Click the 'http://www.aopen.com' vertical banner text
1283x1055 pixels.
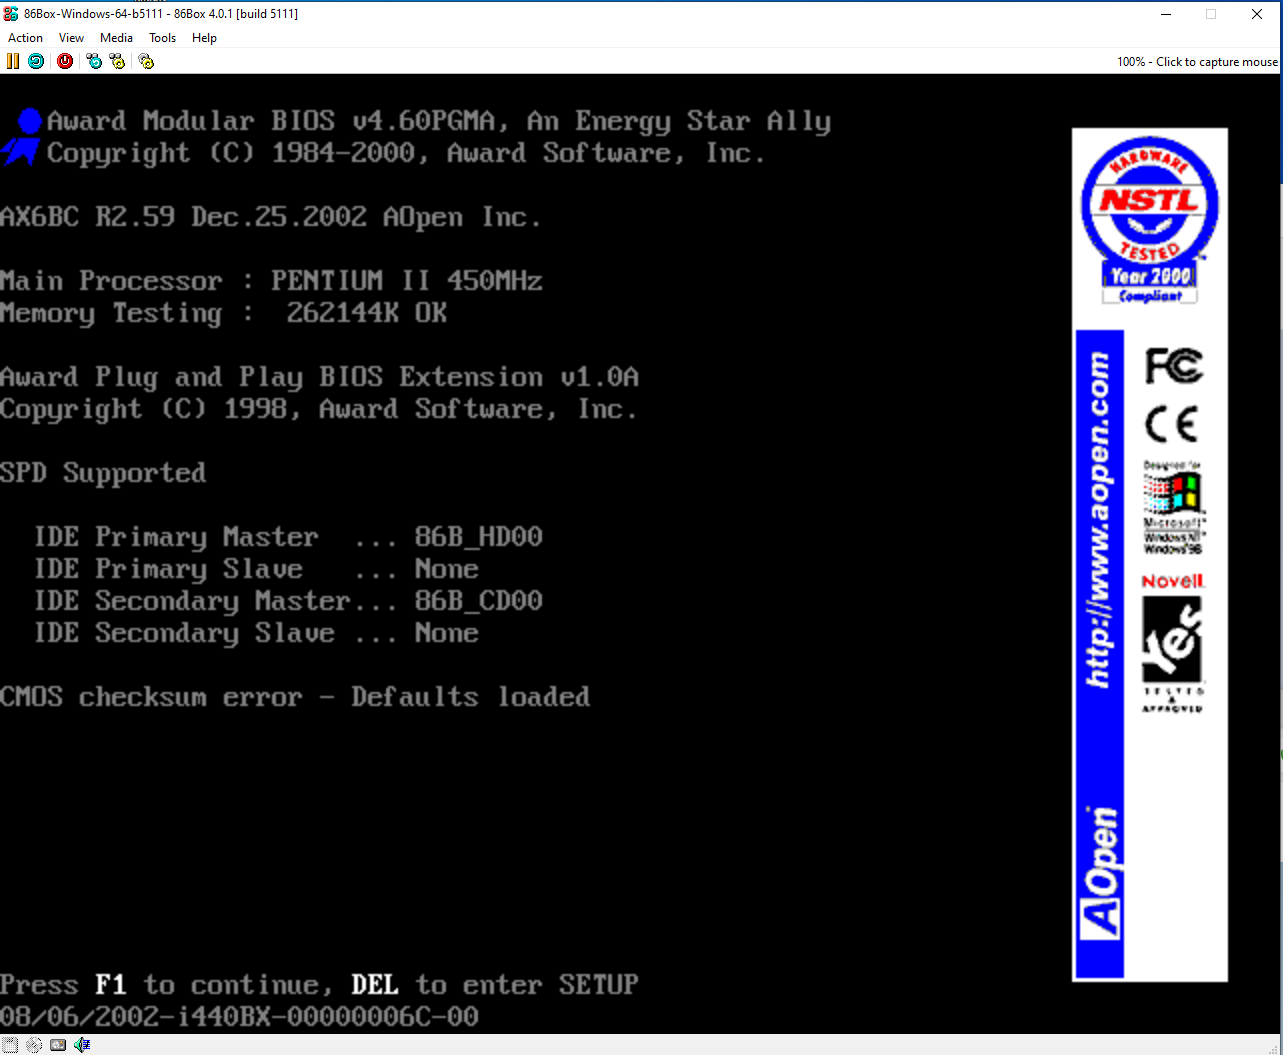click(x=1099, y=519)
